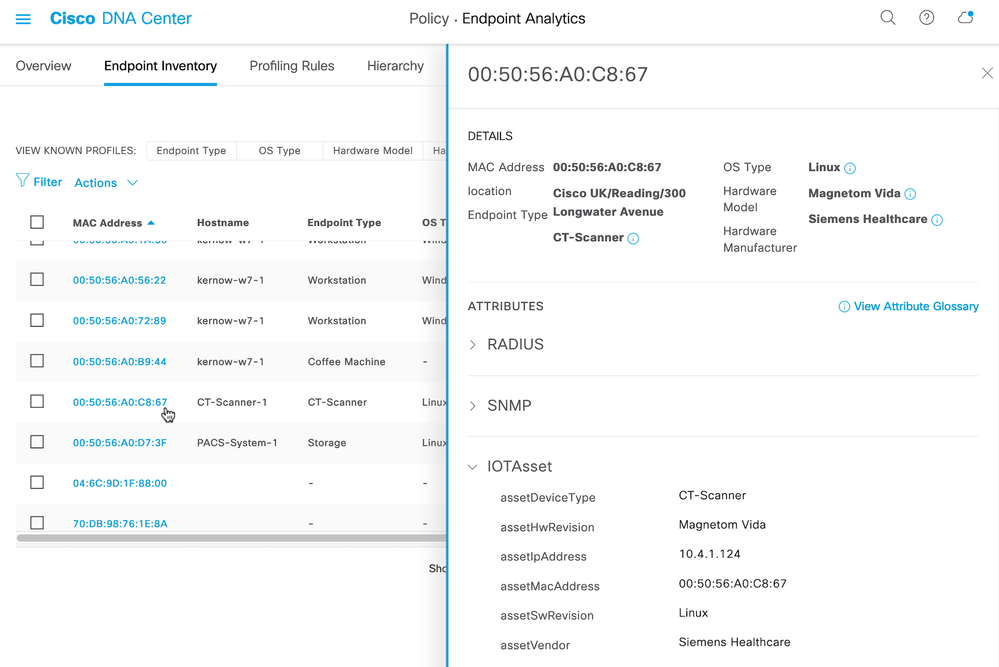Open endpoint 00:50:56:A0:D7:3F

[120, 443]
